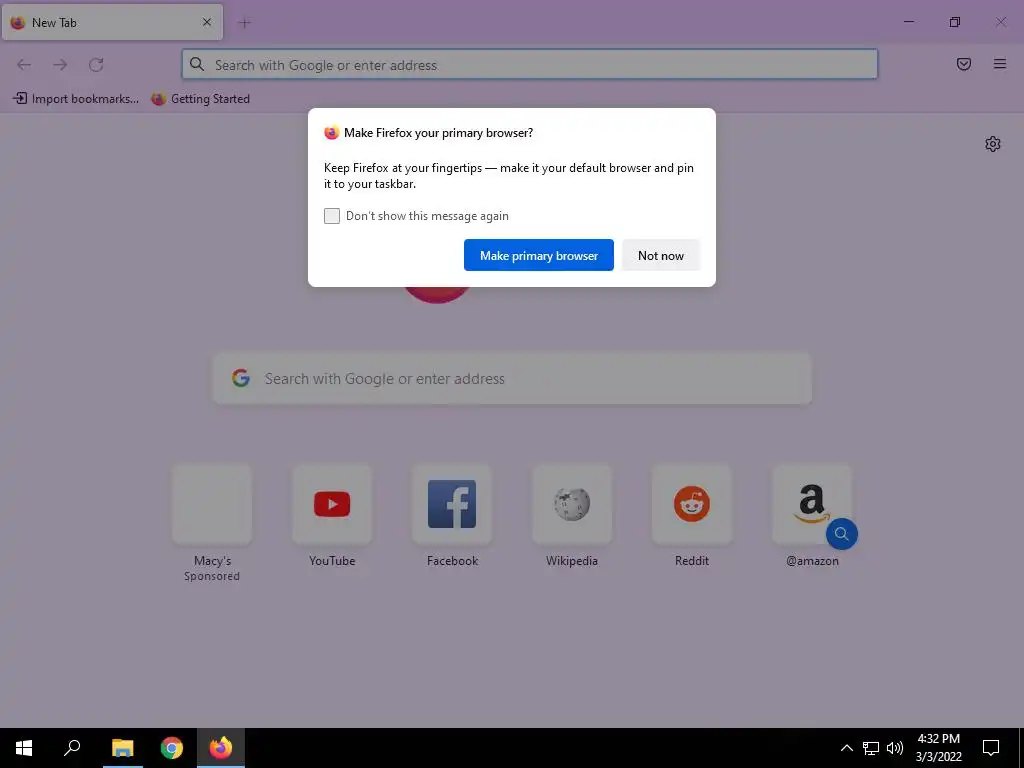Viewport: 1024px width, 768px height.
Task: Open volume control tray icon
Action: click(895, 748)
